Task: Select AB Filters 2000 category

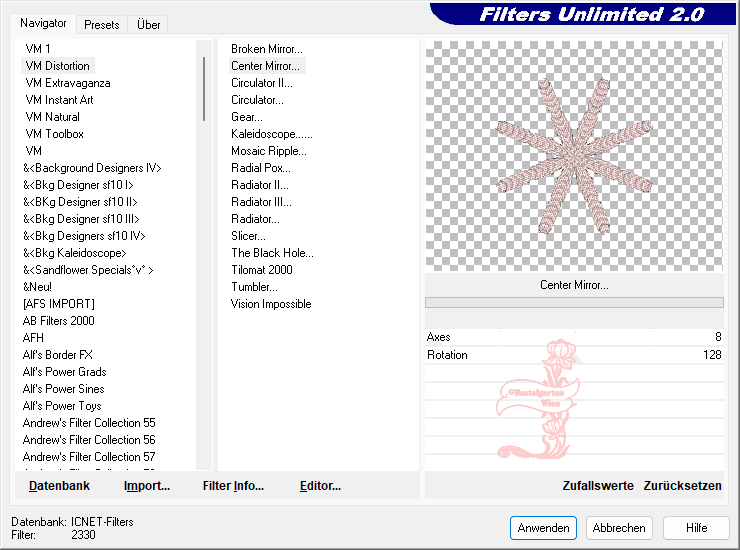Action: pos(59,321)
